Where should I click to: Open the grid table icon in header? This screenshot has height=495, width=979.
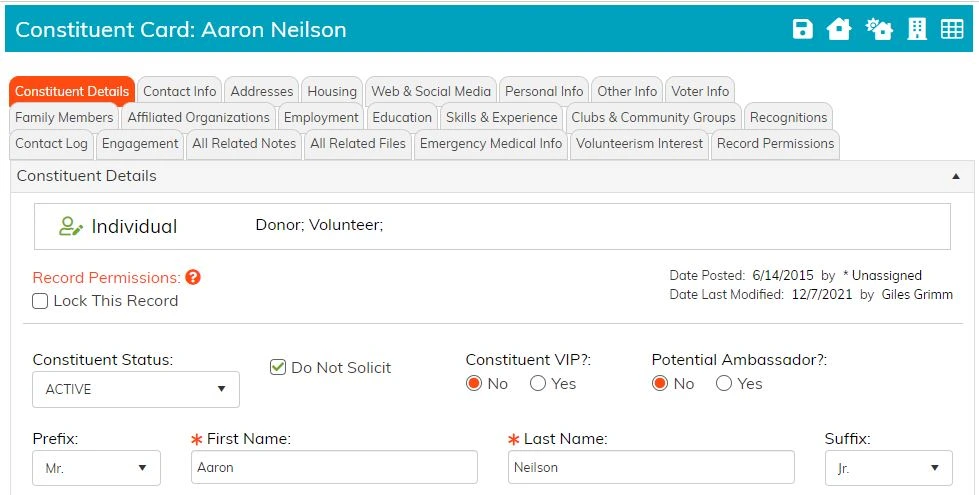pyautogui.click(x=952, y=29)
